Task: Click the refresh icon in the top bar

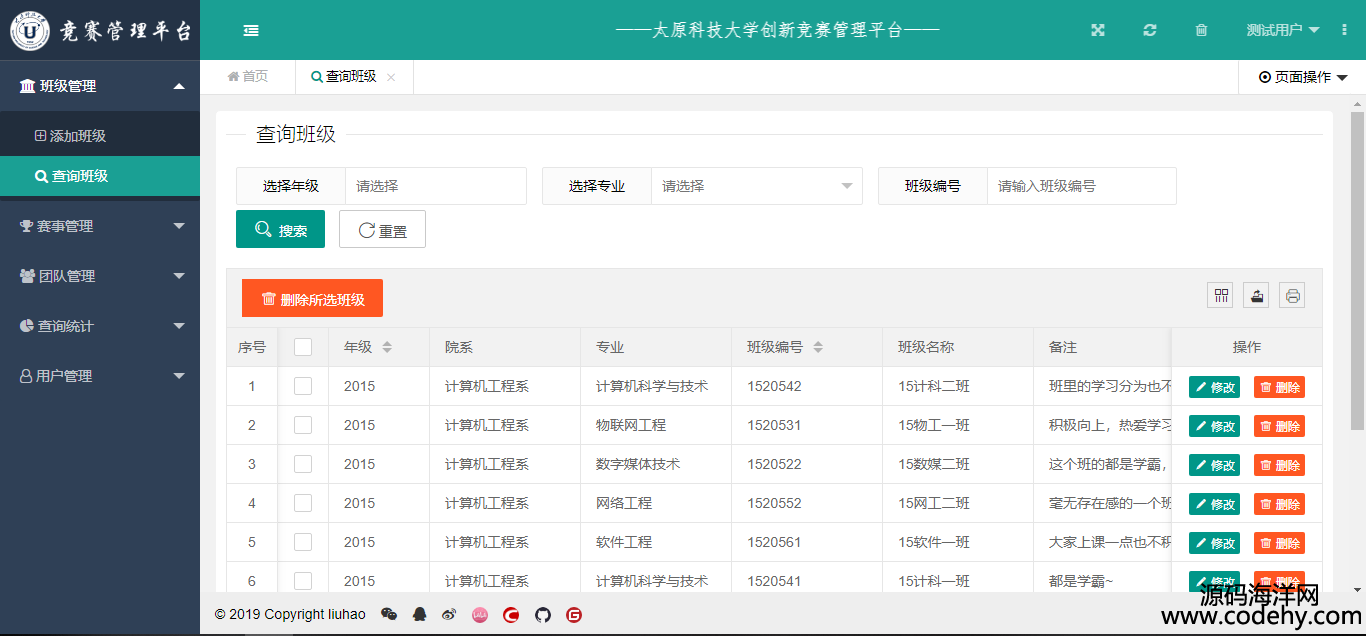Action: [1150, 30]
